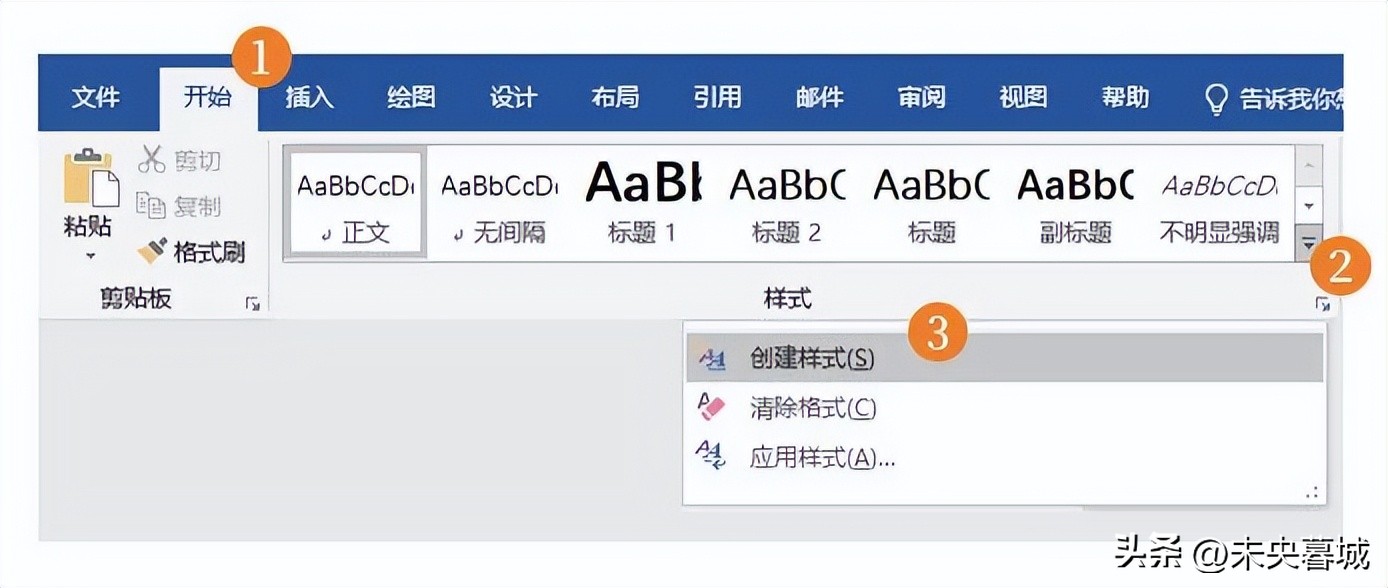Select the Format Painter brush

pos(153,250)
